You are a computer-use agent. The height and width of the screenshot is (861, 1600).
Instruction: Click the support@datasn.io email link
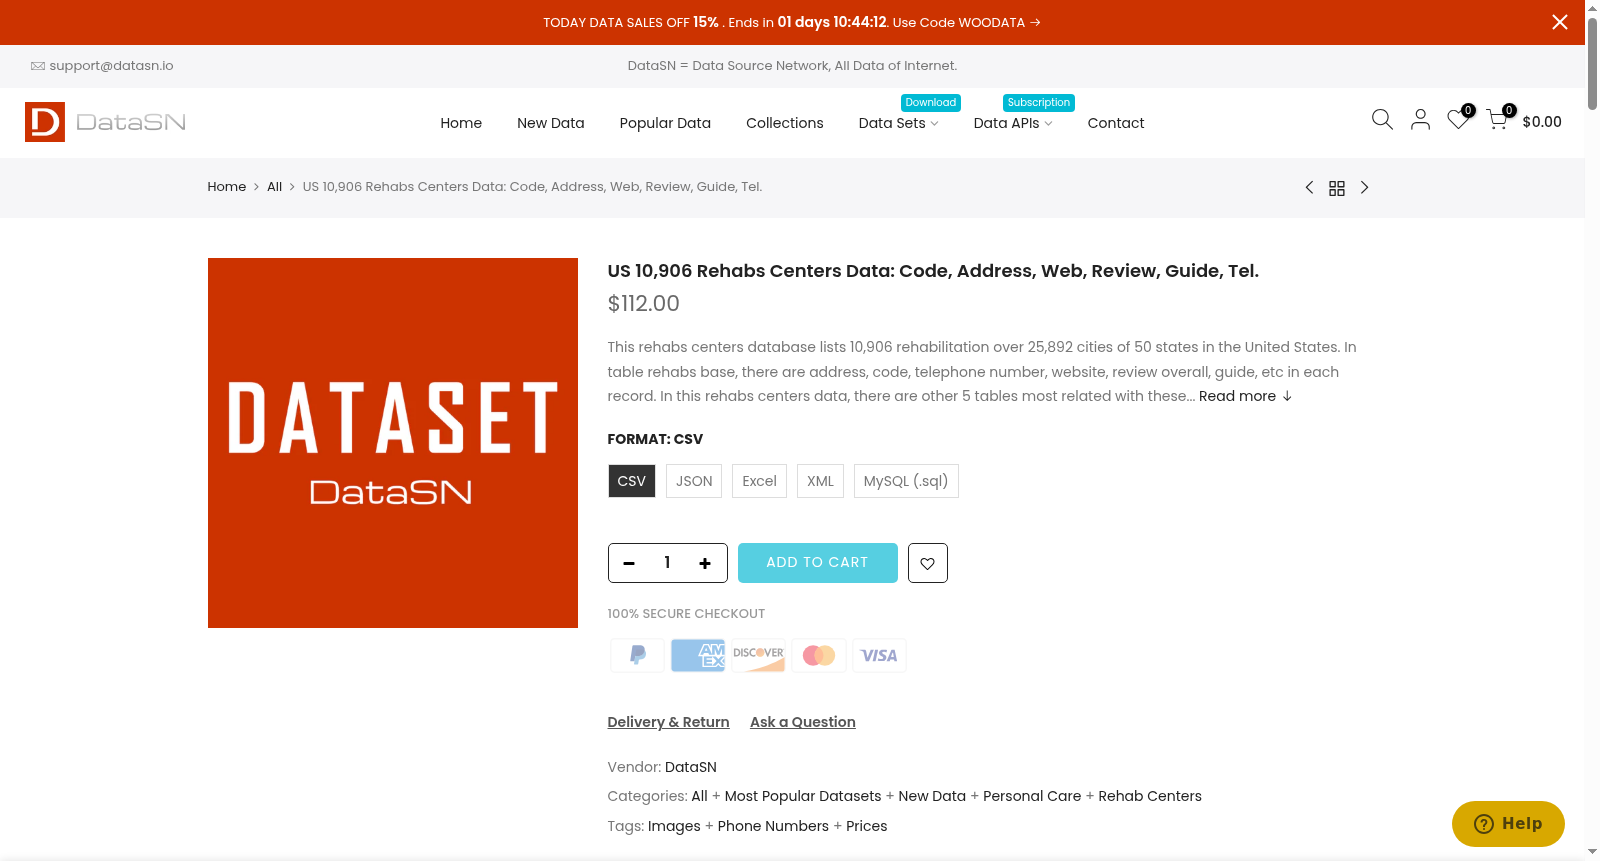(111, 66)
